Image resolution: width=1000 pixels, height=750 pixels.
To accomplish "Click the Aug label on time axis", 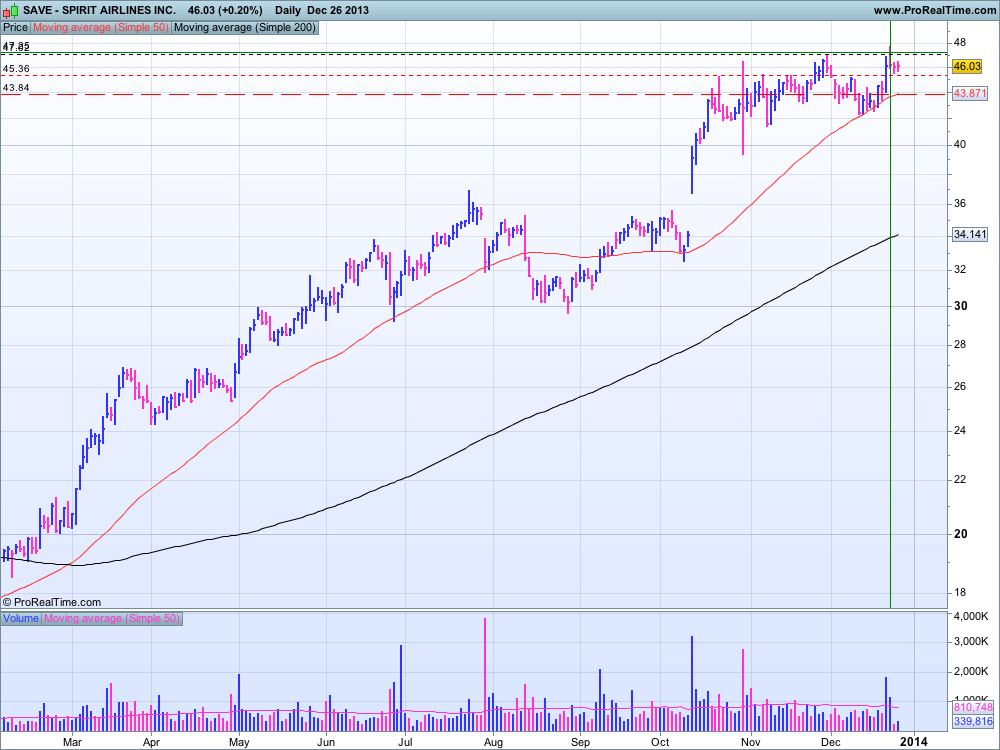I will point(493,742).
